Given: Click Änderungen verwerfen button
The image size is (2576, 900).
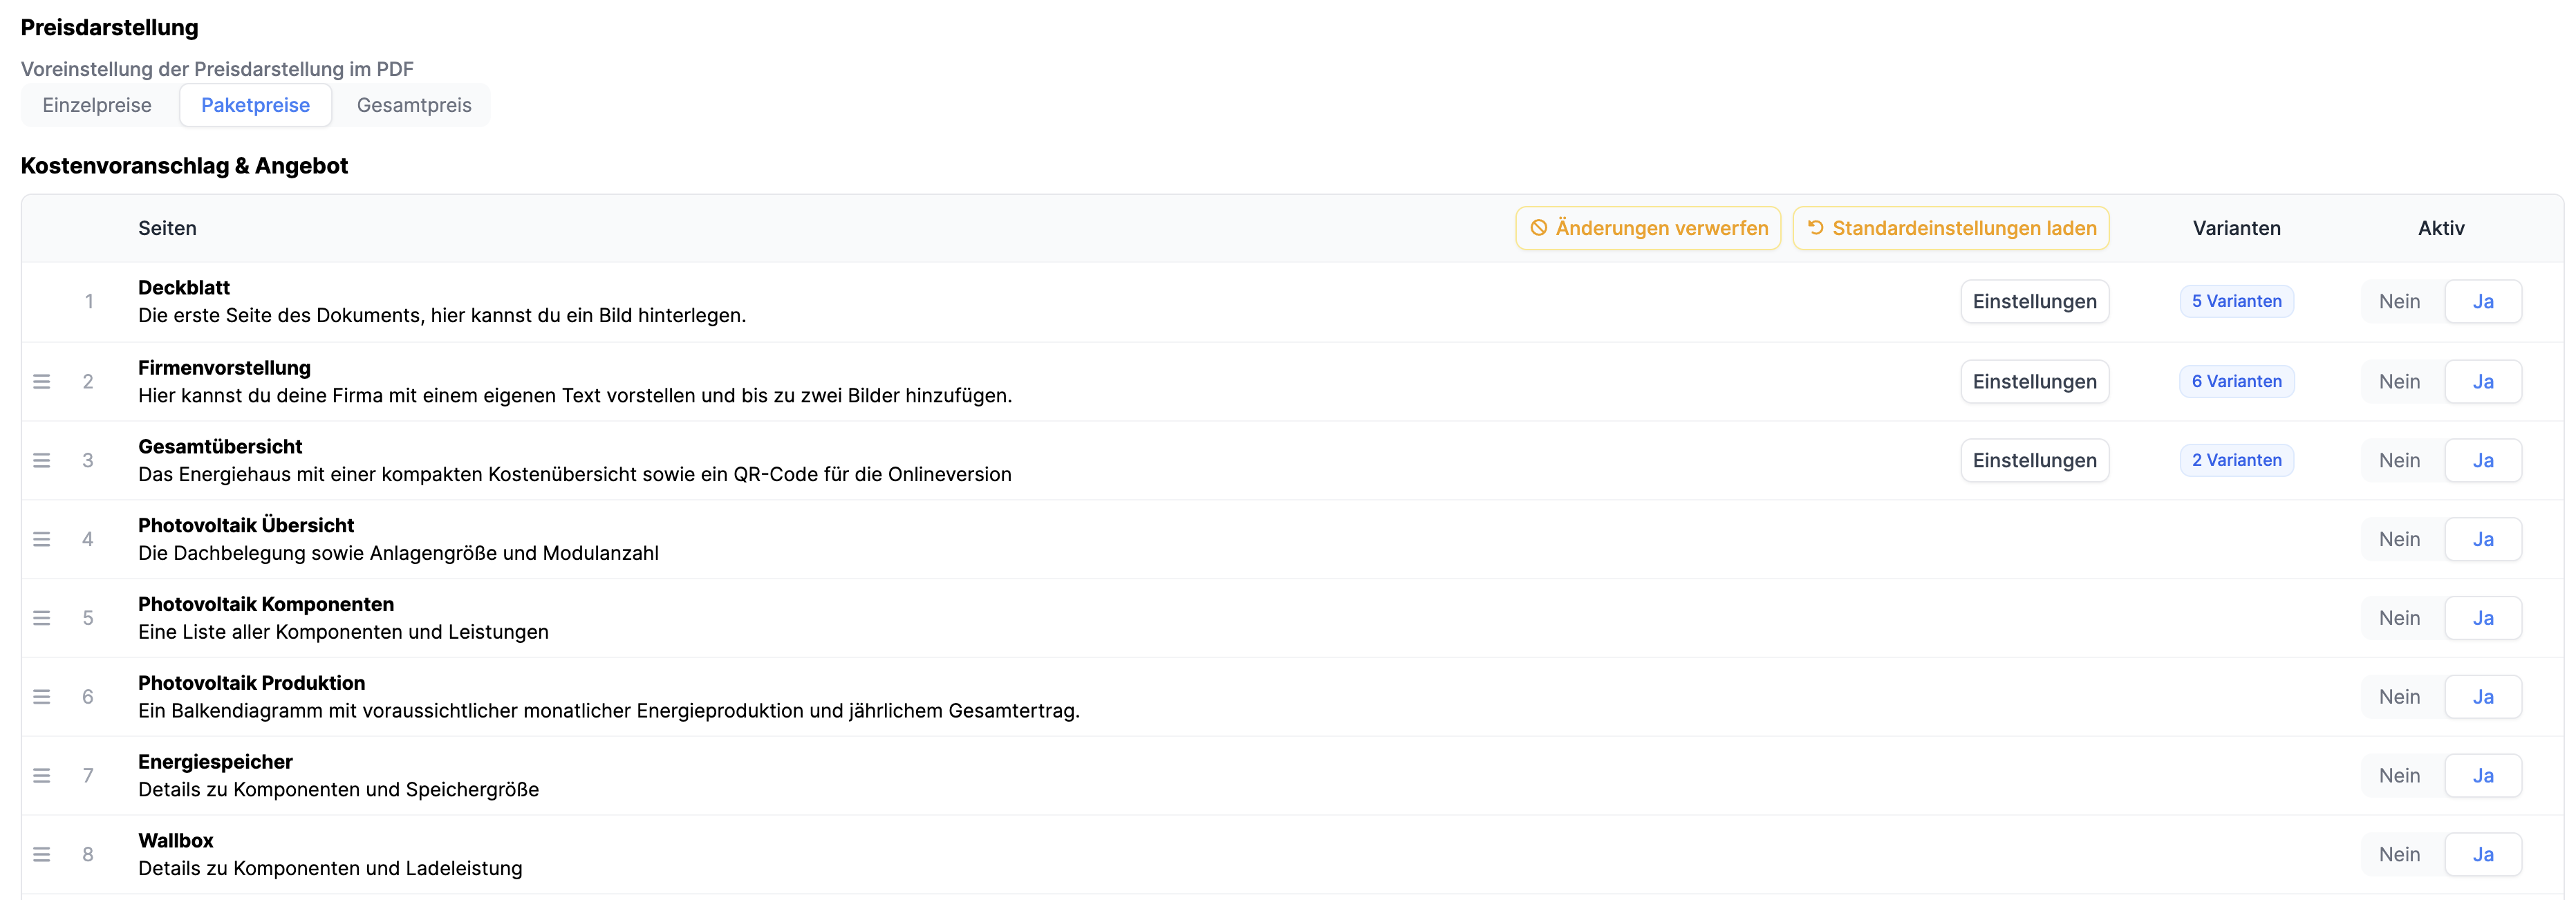Looking at the screenshot, I should 1648,228.
